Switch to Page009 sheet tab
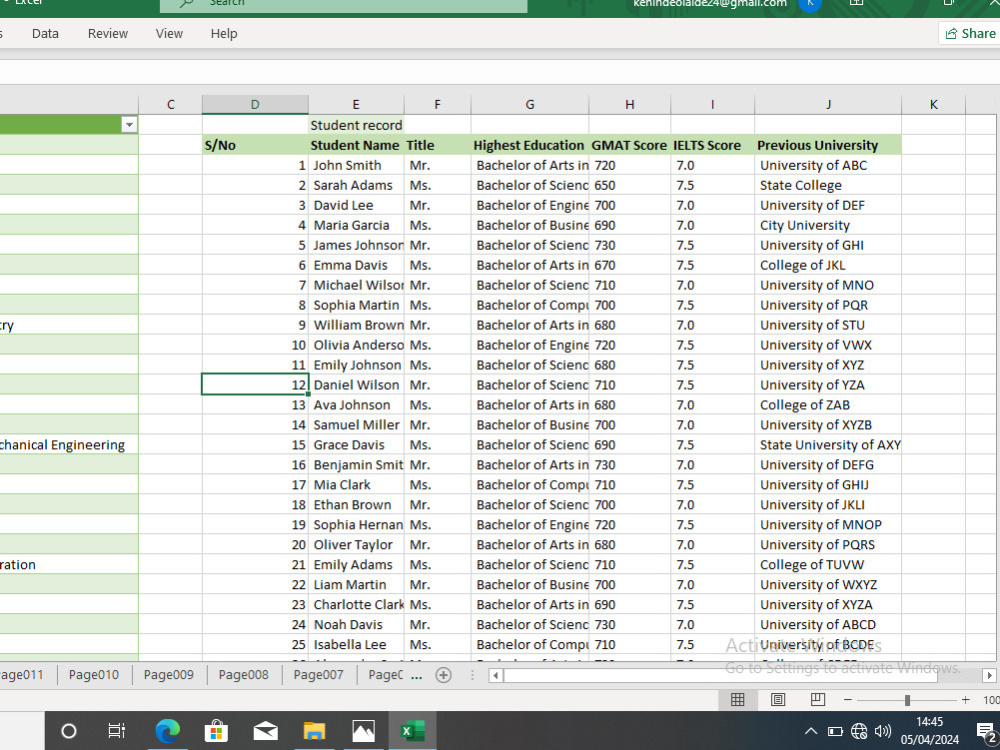This screenshot has width=1000, height=750. [168, 675]
